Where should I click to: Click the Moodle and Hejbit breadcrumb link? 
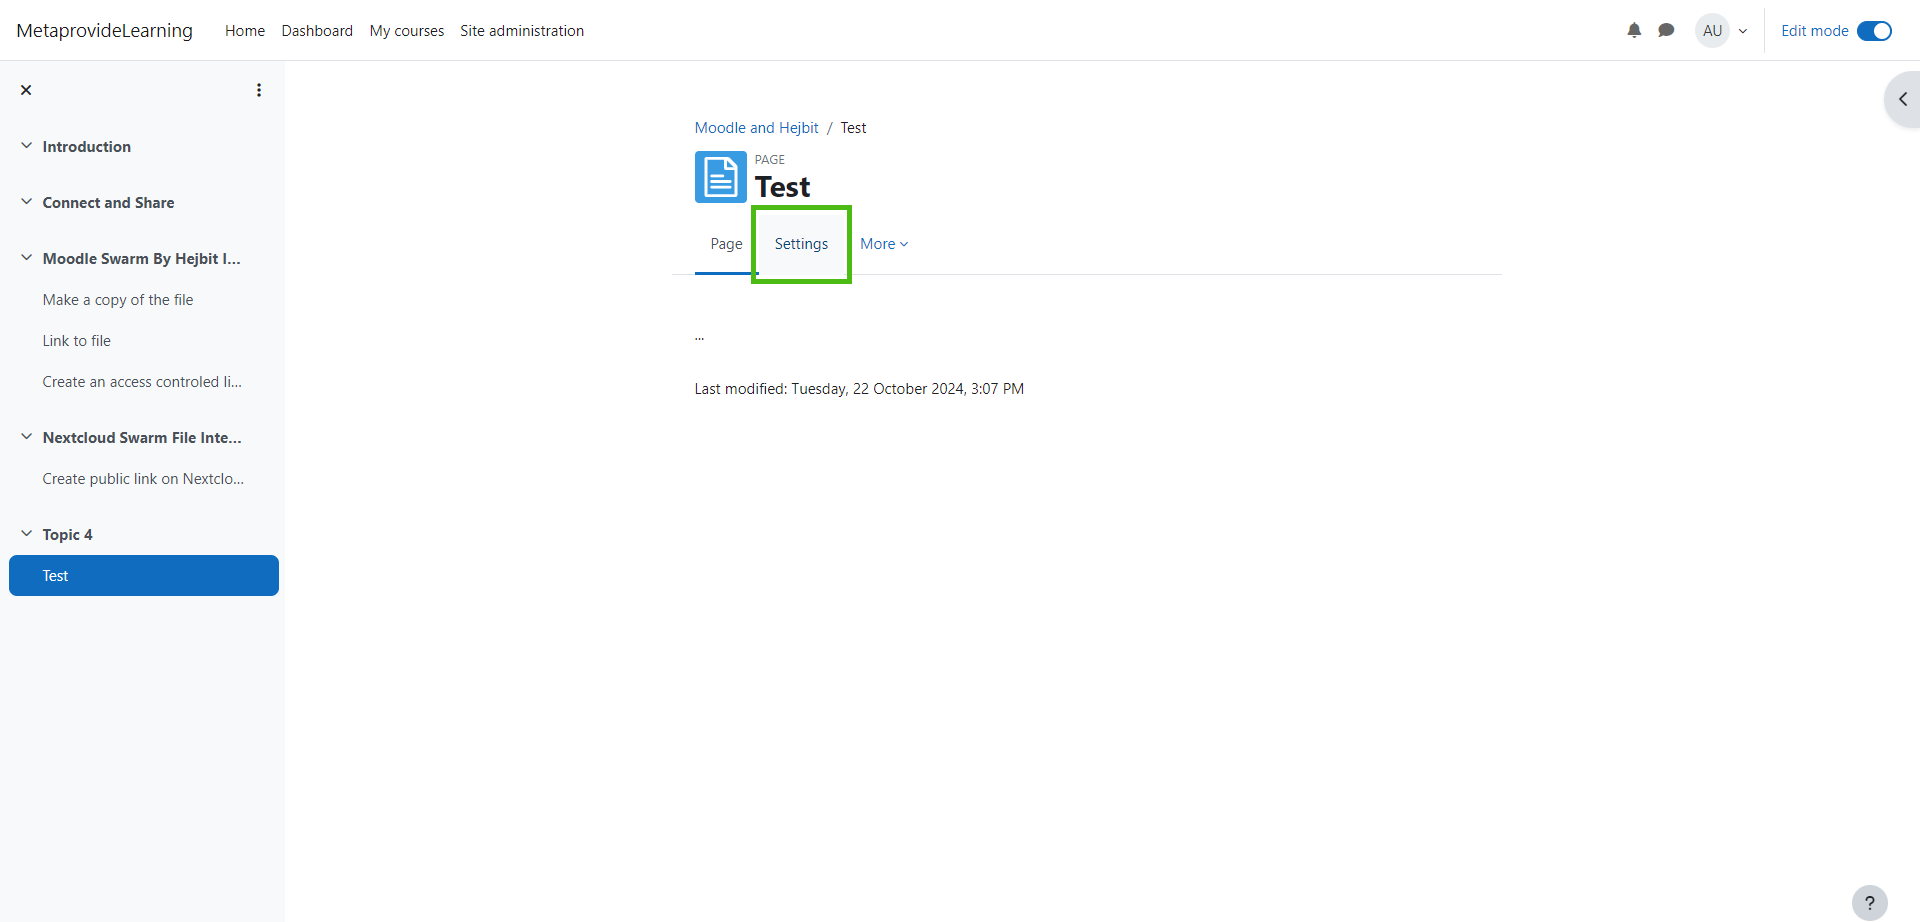[x=756, y=128]
